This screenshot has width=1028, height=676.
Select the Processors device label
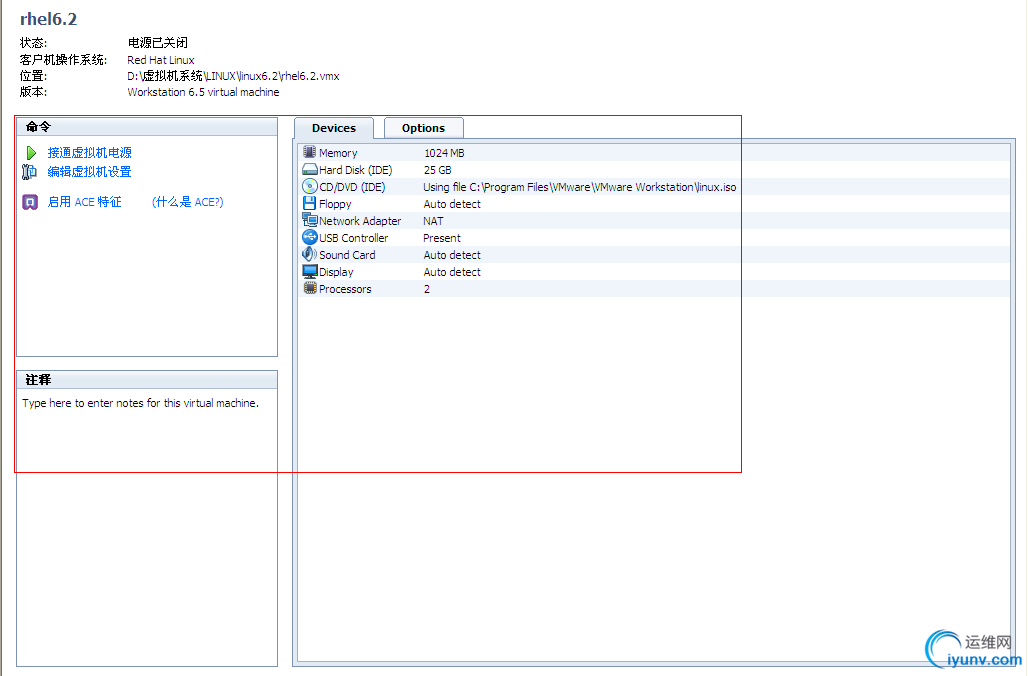pos(345,289)
